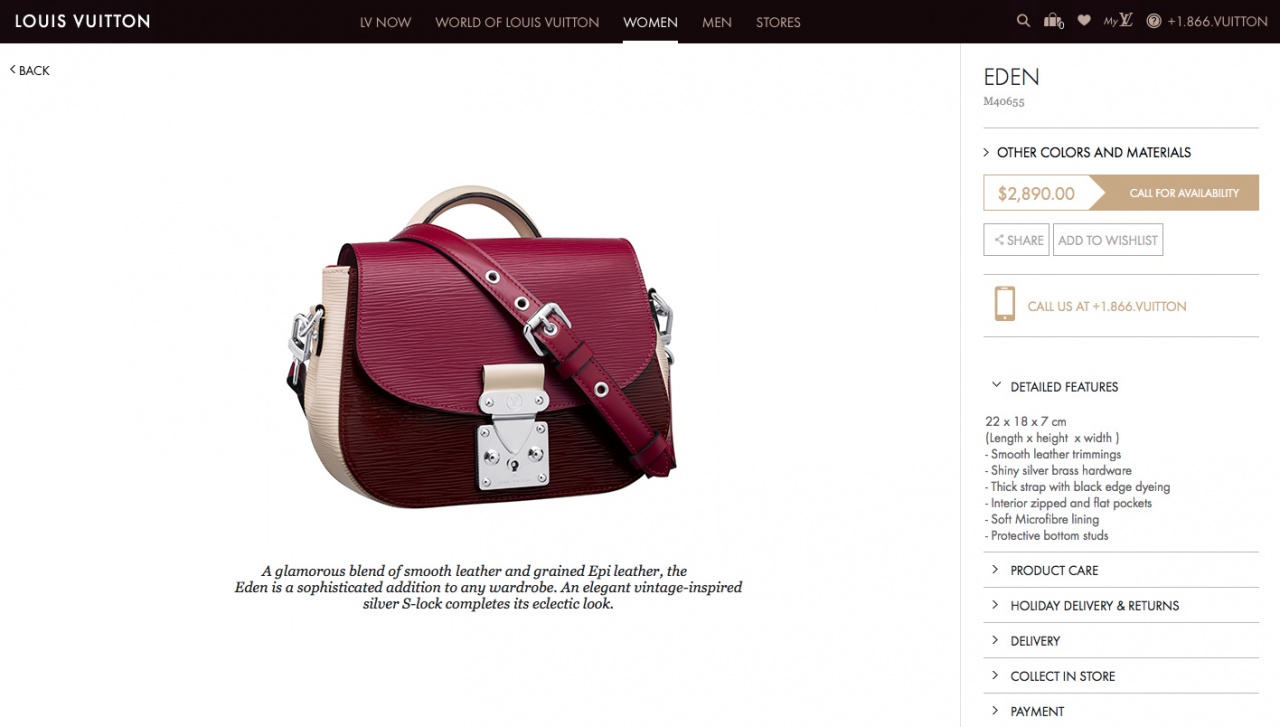Open the World of Louis Vuitton menu
Viewport: 1280px width, 727px height.
(517, 22)
